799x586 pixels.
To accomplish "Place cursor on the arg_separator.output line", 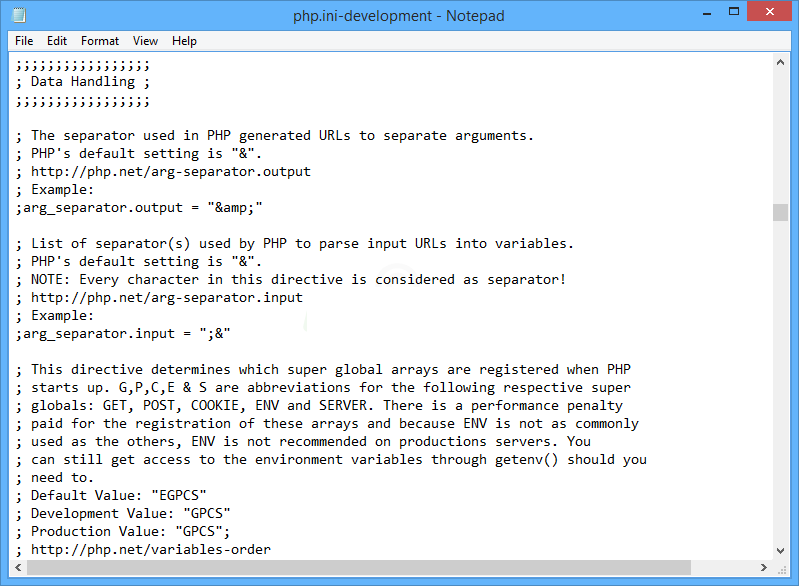I will (x=139, y=207).
